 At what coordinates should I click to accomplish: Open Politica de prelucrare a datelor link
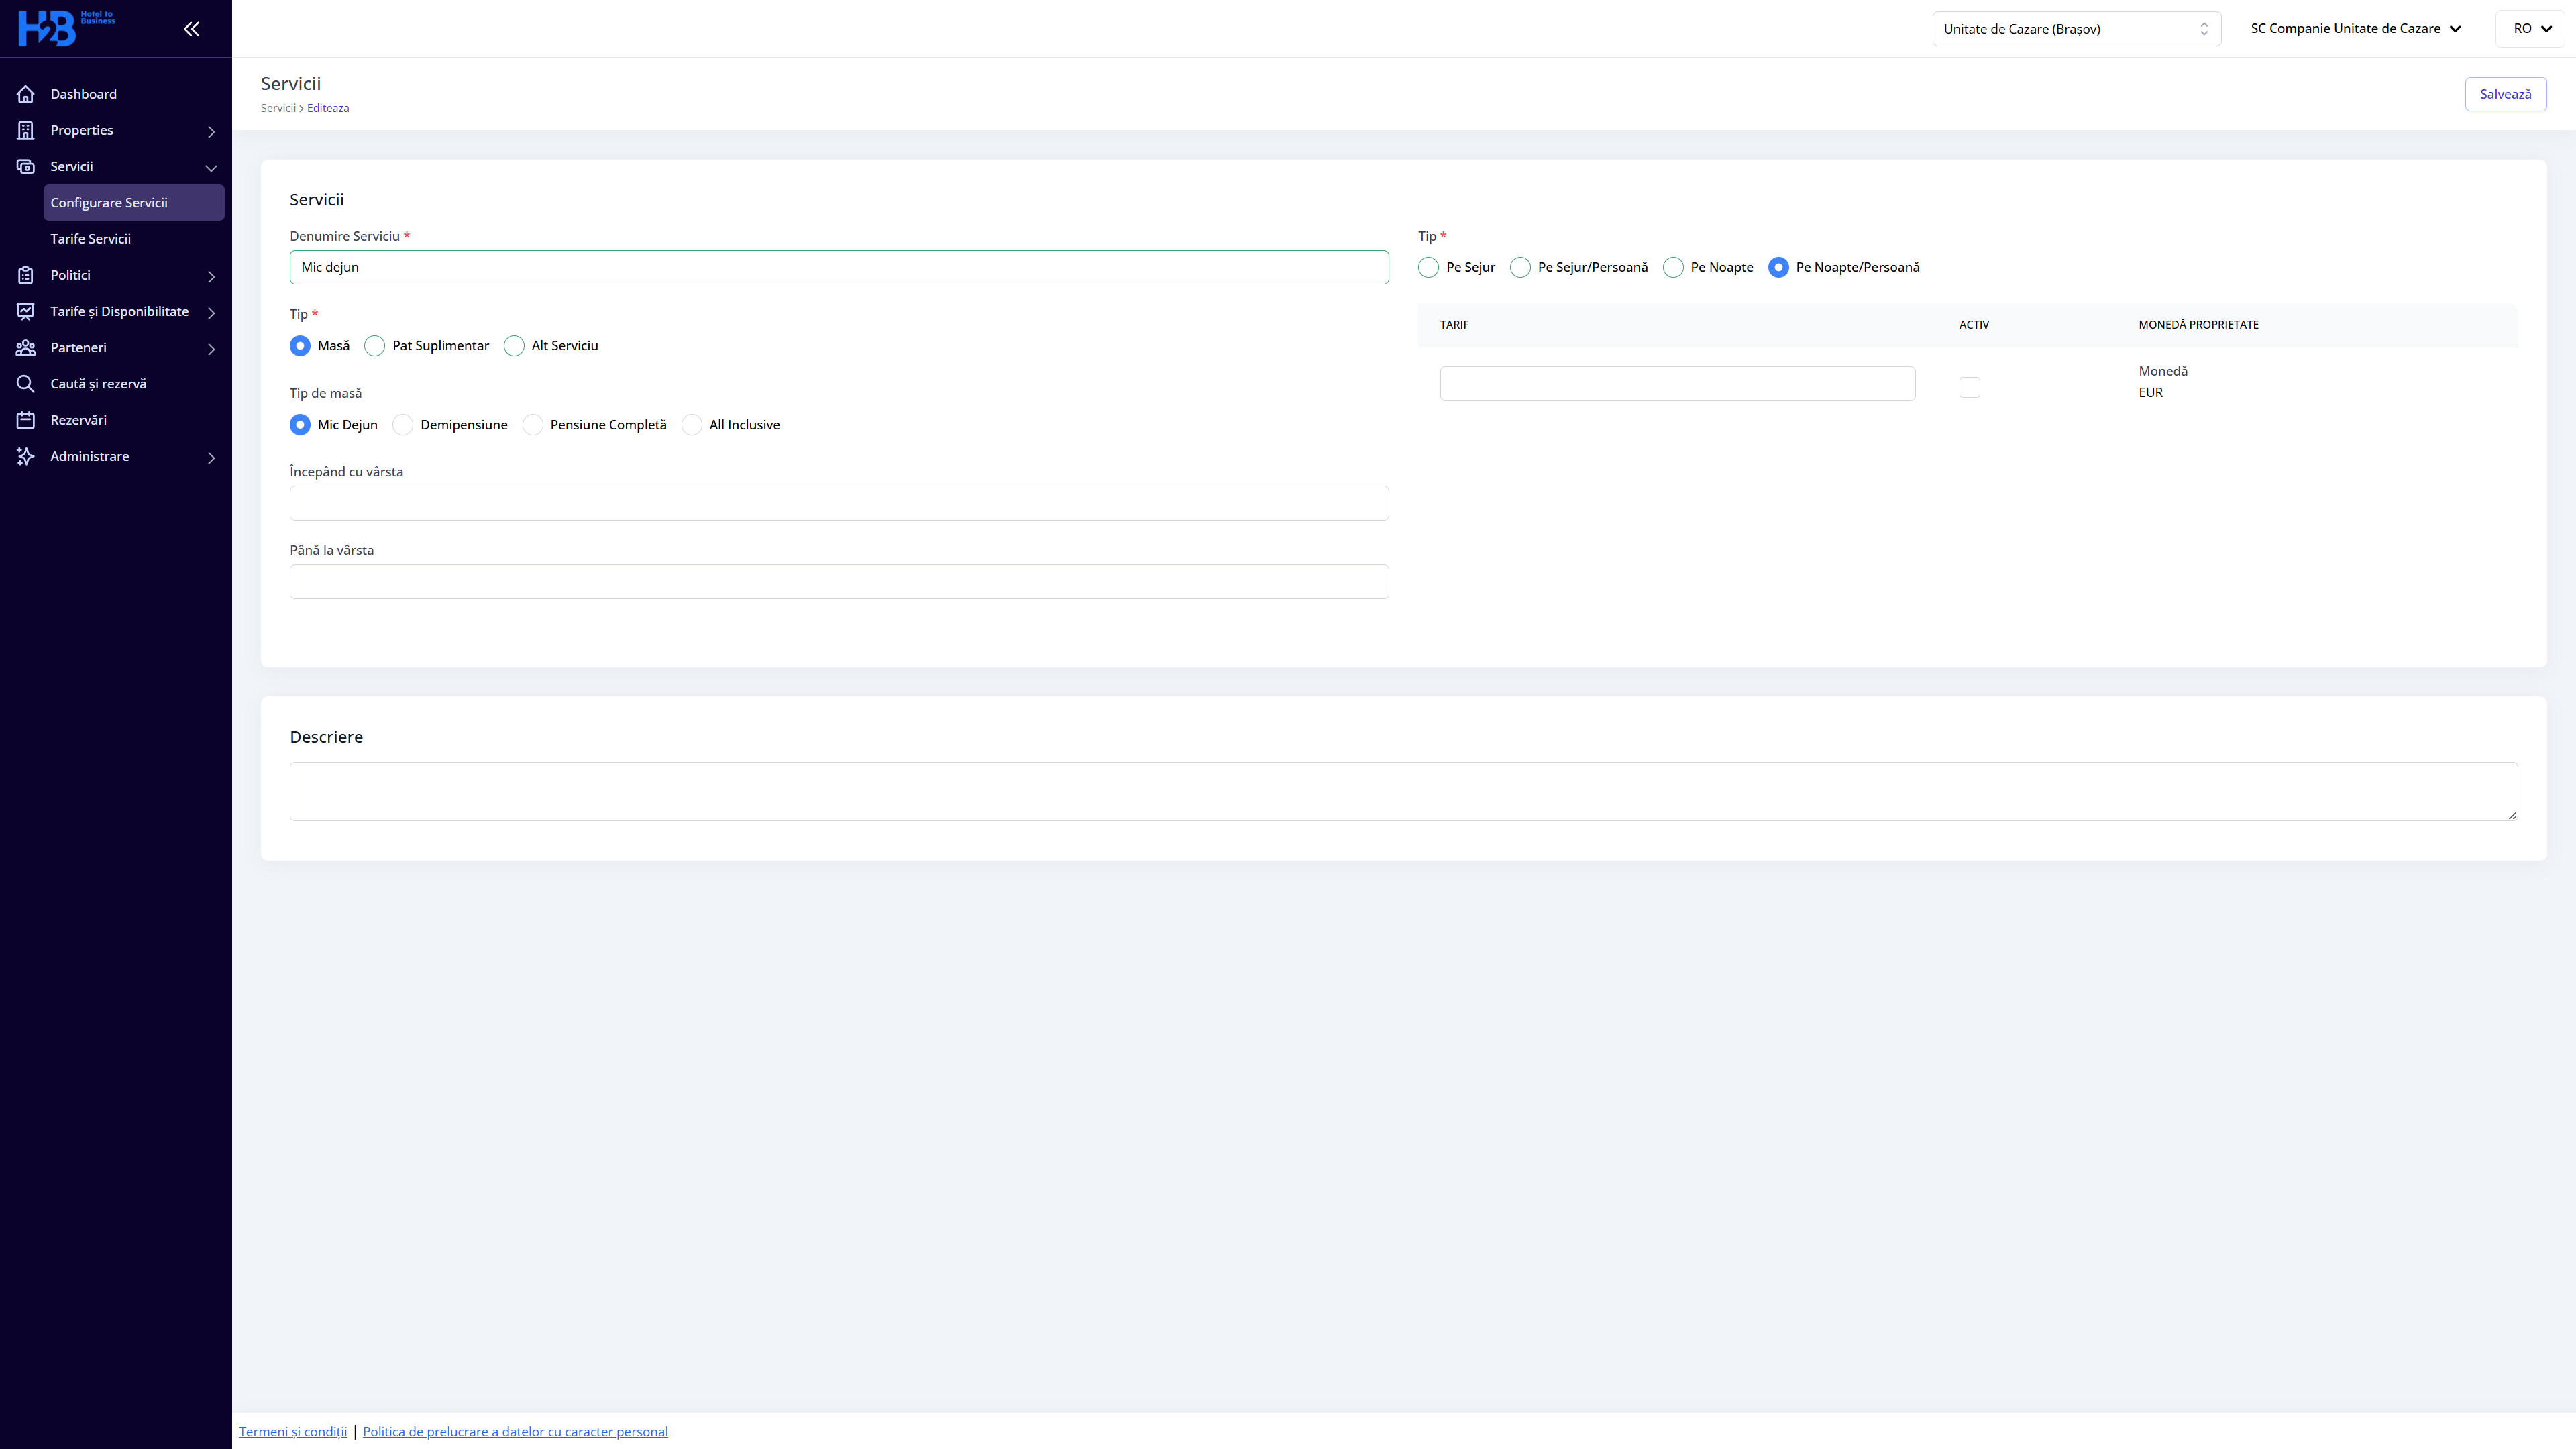(515, 1431)
